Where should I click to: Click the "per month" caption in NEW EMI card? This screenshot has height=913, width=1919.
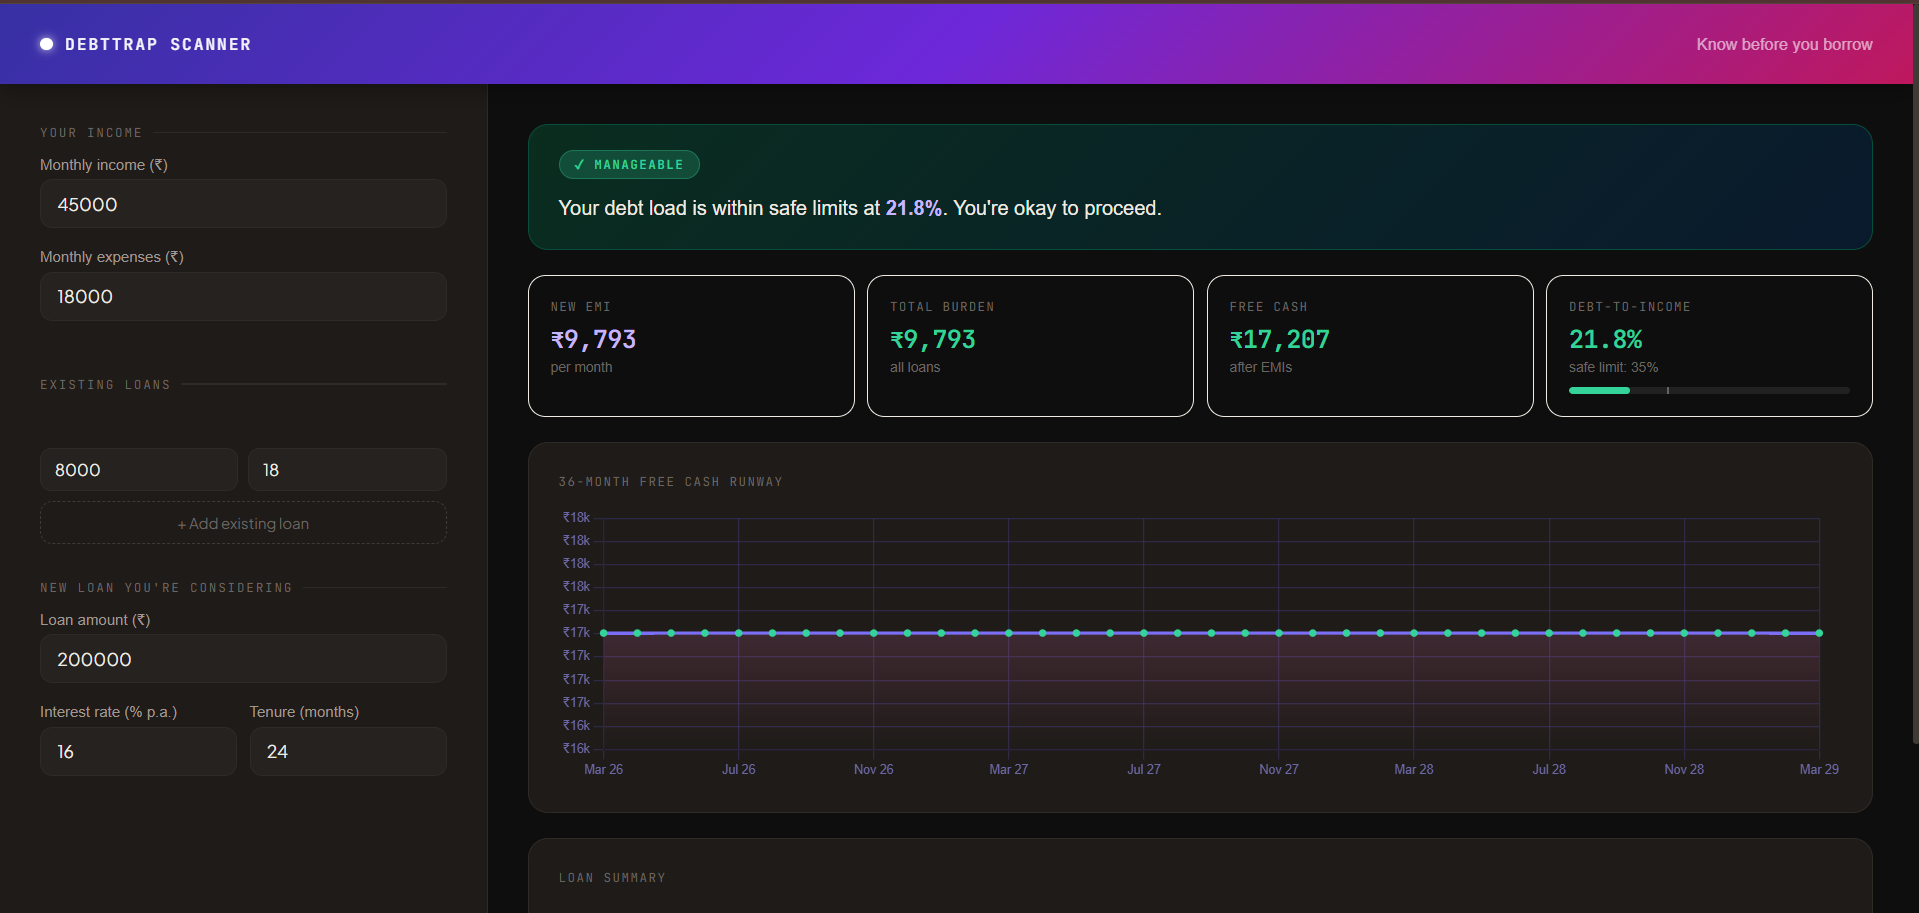pyautogui.click(x=581, y=367)
